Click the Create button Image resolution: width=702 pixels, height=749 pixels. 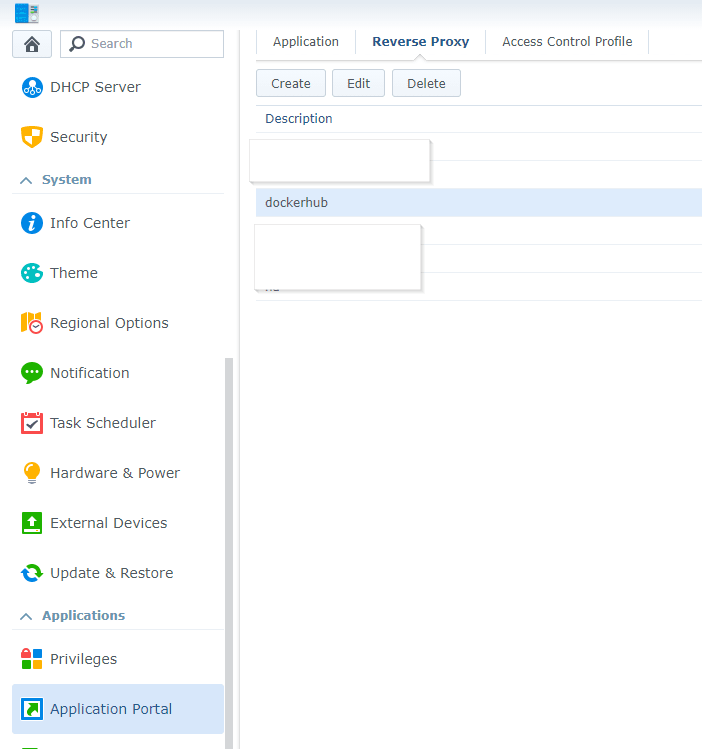click(291, 84)
